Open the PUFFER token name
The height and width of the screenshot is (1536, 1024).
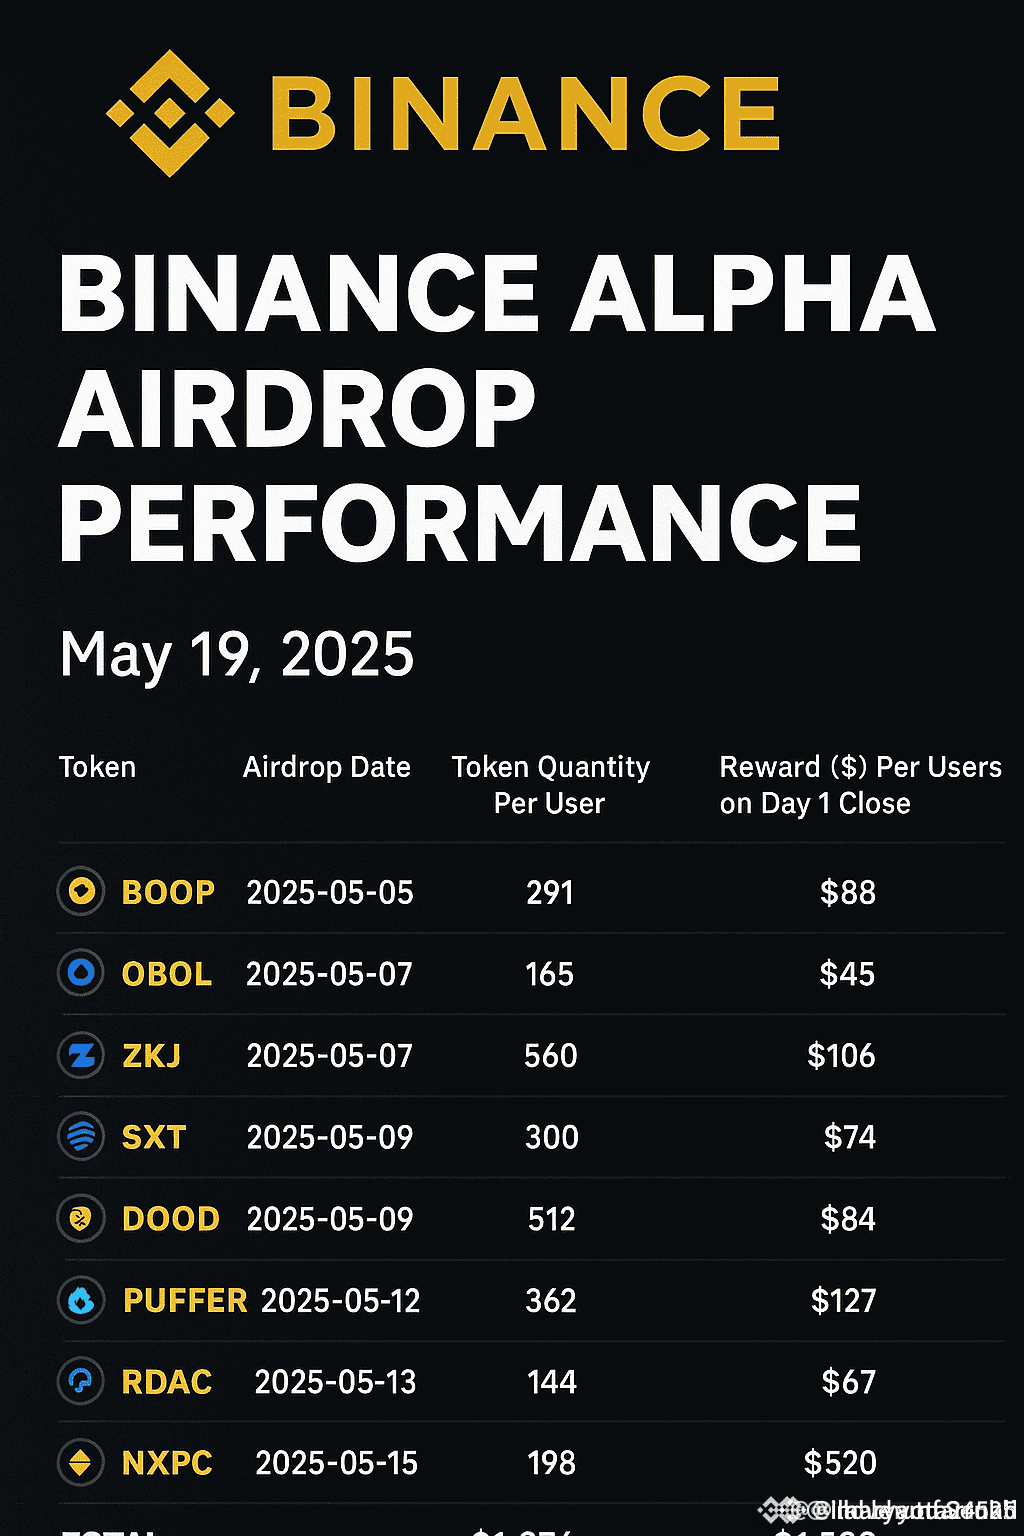pos(185,1300)
